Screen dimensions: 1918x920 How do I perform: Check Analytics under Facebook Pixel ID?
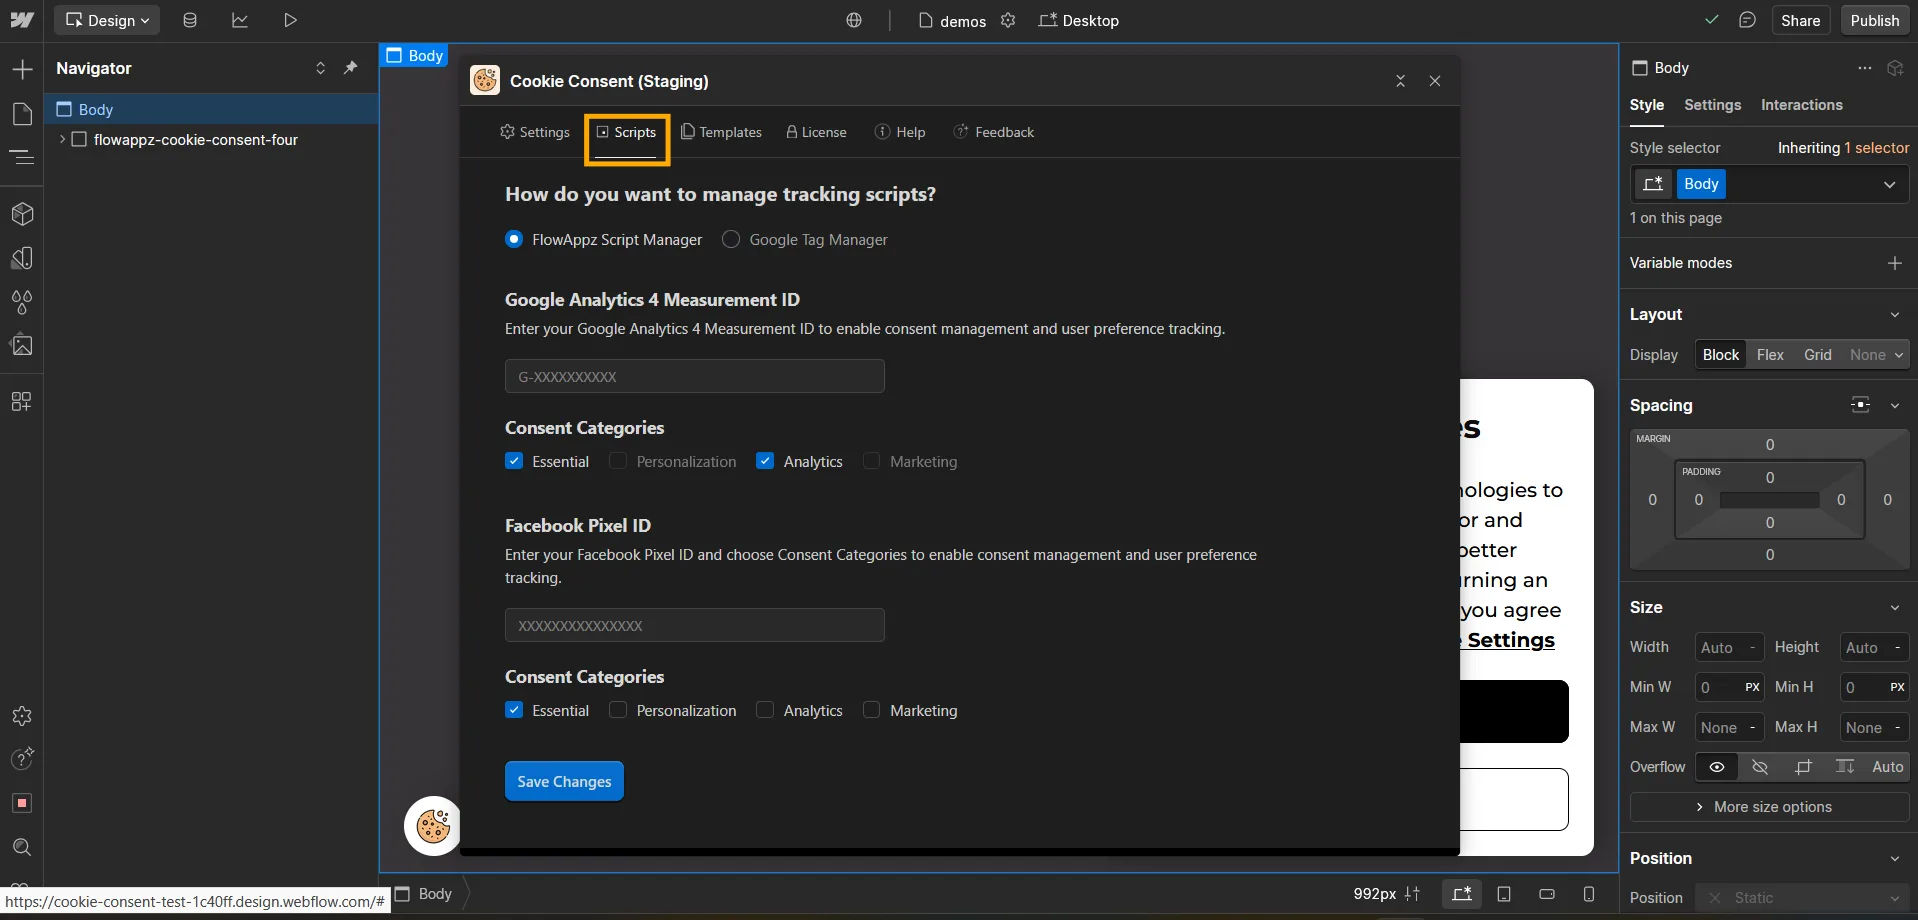765,710
